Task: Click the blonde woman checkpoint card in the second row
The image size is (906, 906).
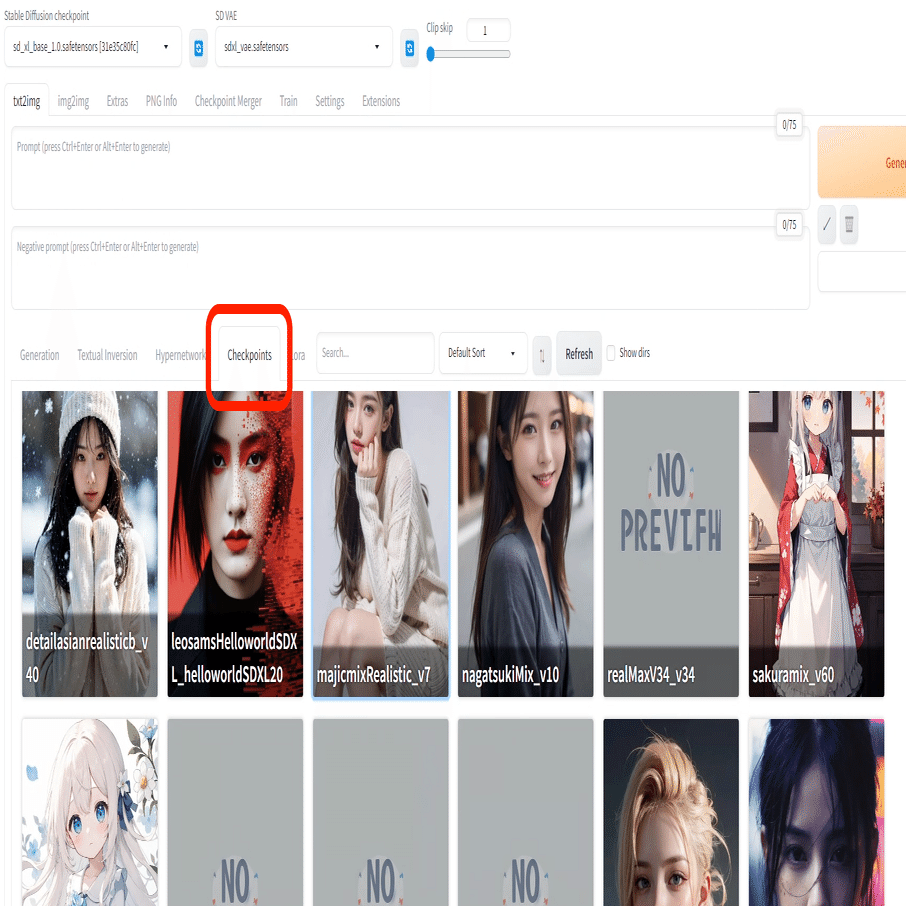Action: pos(671,812)
